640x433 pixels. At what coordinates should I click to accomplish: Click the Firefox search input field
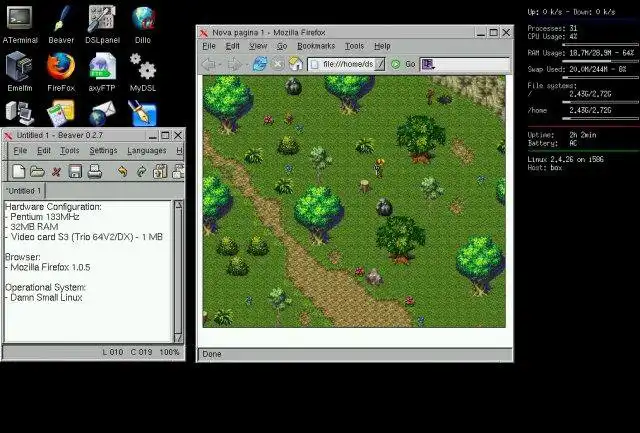(472, 64)
